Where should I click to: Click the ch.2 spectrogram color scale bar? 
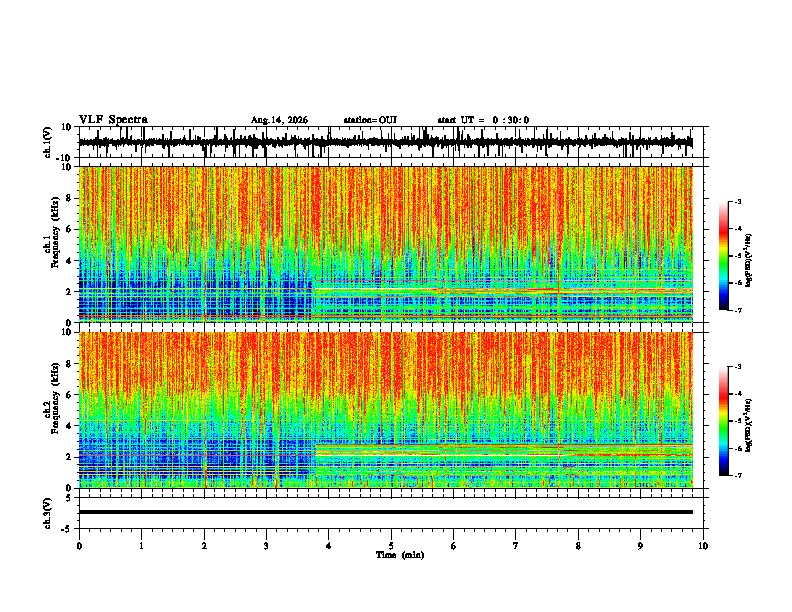[724, 421]
